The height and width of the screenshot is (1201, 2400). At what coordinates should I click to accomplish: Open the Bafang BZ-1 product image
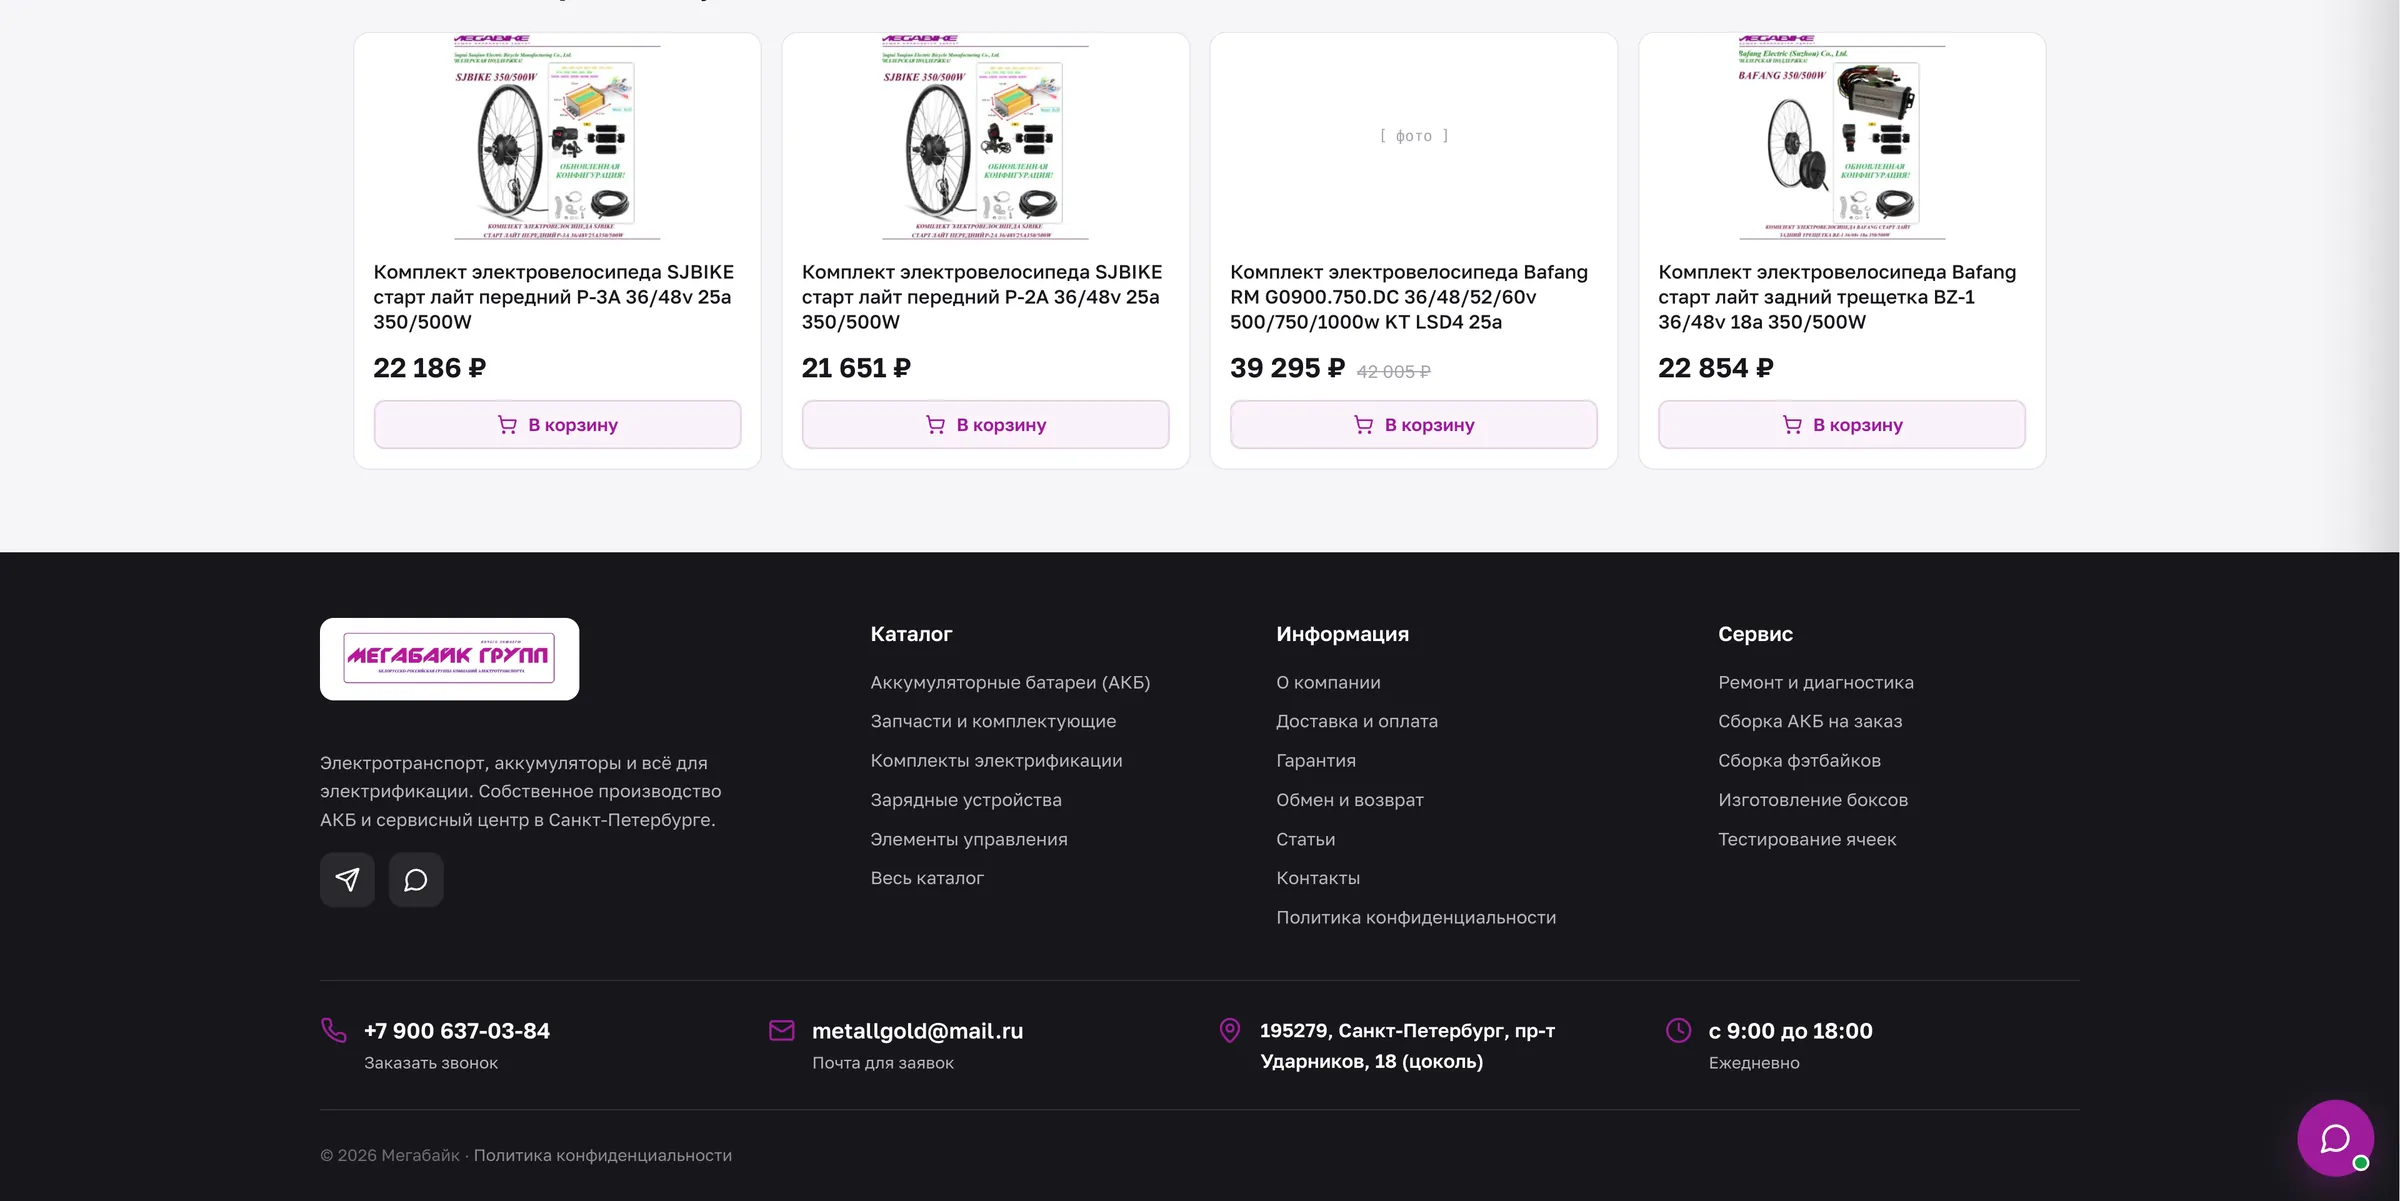[x=1842, y=137]
